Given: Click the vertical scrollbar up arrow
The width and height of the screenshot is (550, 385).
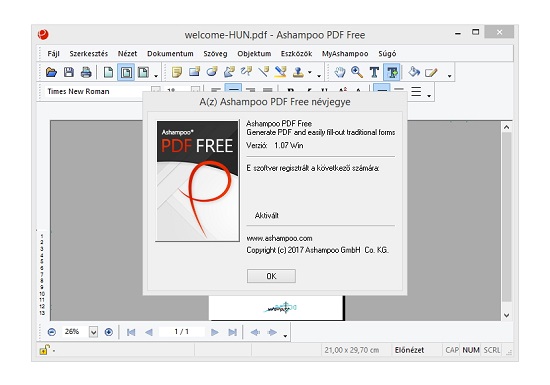Looking at the screenshot, I should coord(506,127).
